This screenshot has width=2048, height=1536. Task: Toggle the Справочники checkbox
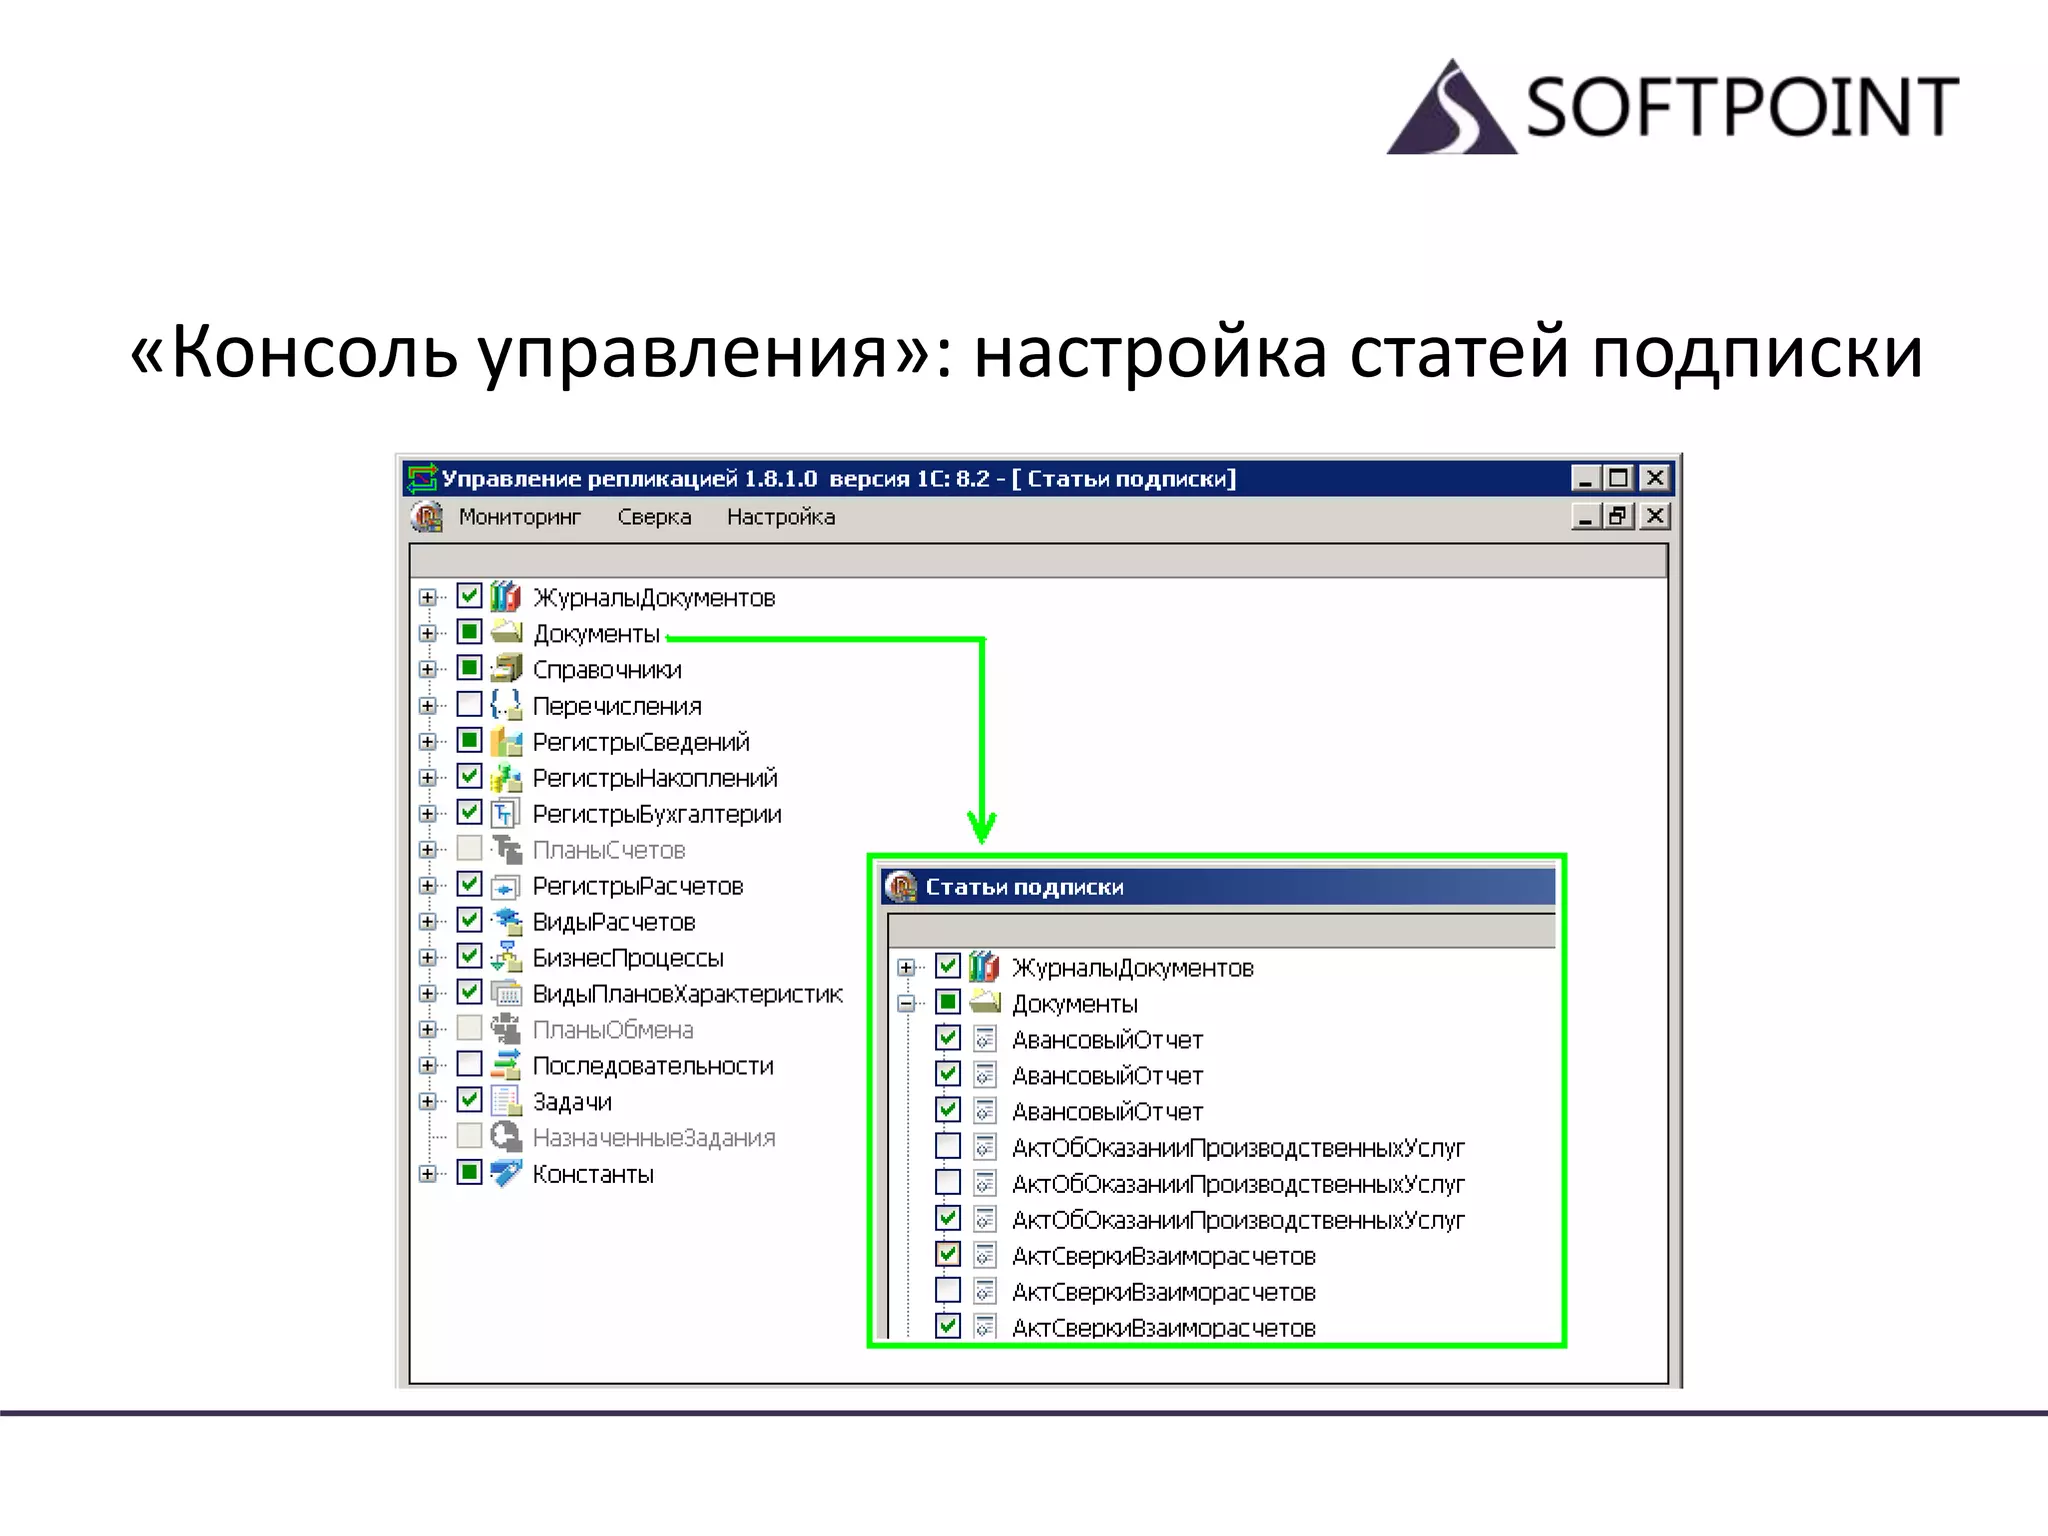[469, 668]
